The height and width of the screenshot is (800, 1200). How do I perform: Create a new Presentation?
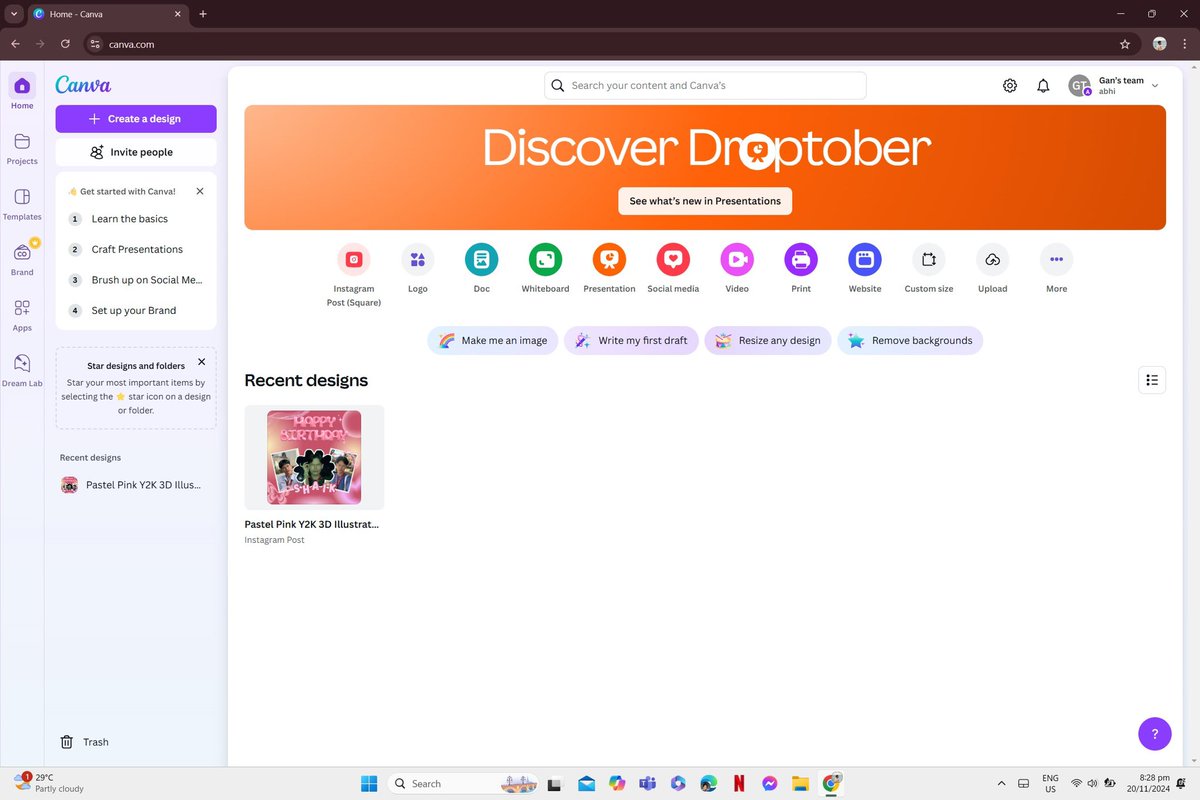pos(609,259)
